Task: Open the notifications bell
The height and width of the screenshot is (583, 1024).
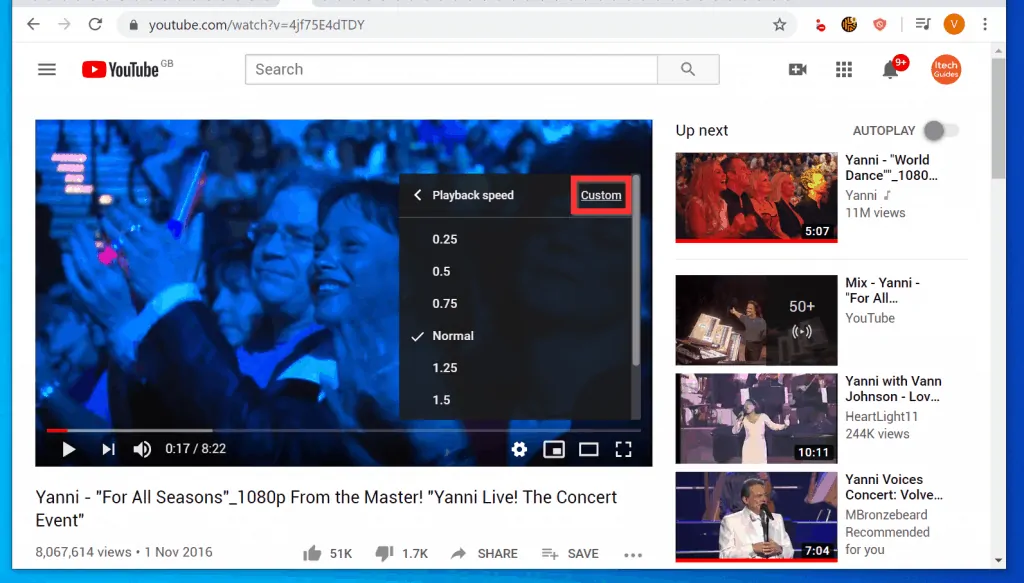Action: tap(890, 69)
